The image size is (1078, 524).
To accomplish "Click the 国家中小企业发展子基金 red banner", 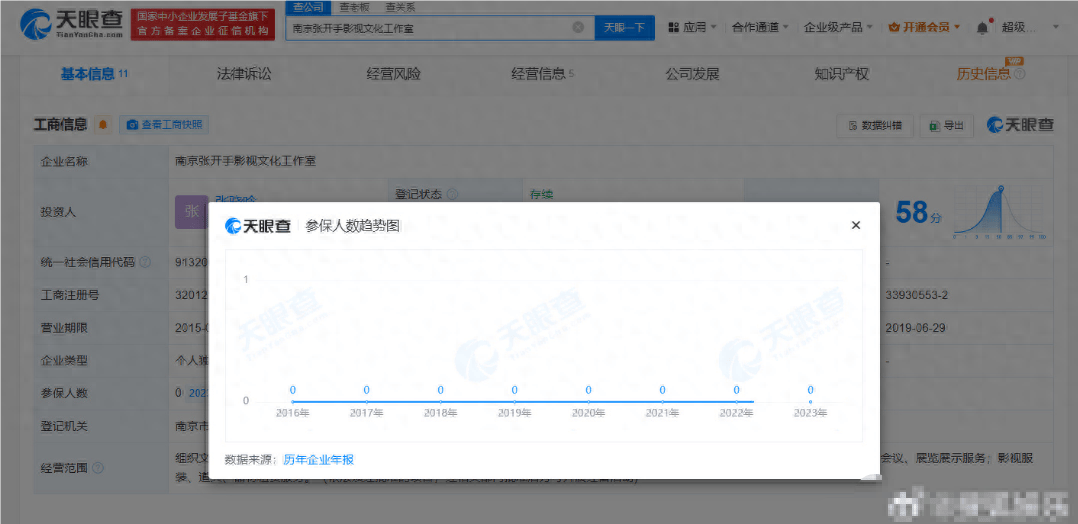I will (203, 25).
